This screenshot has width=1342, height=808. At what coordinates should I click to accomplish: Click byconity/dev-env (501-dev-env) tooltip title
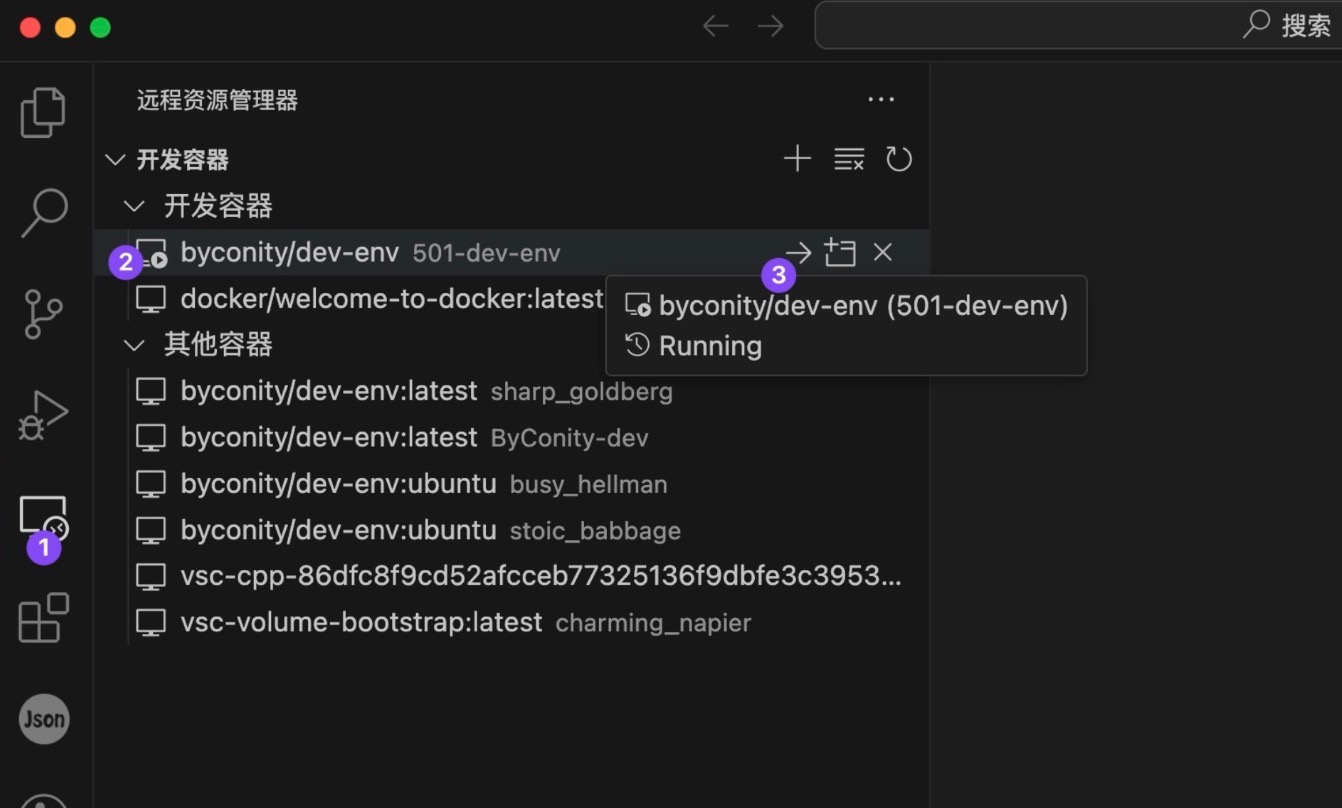tap(864, 306)
